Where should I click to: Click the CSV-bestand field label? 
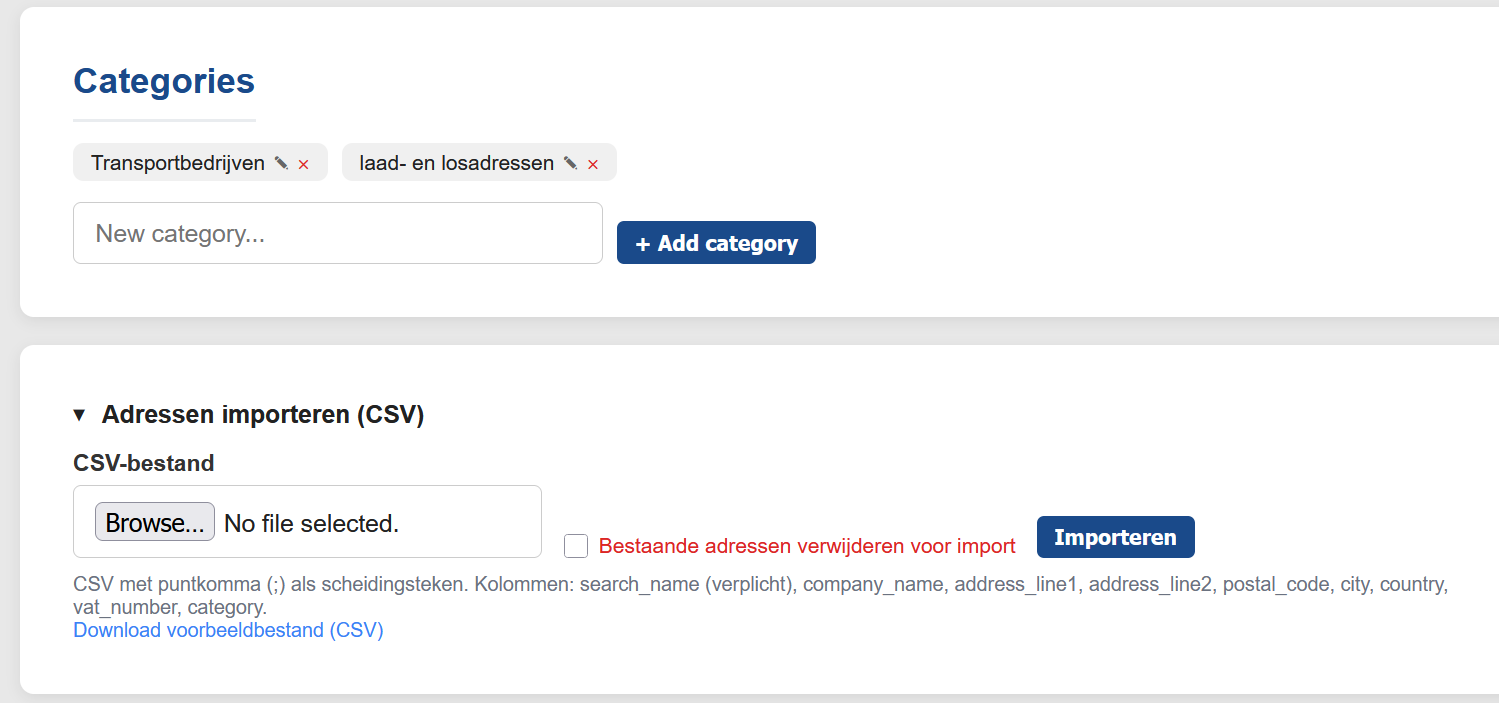[x=144, y=463]
